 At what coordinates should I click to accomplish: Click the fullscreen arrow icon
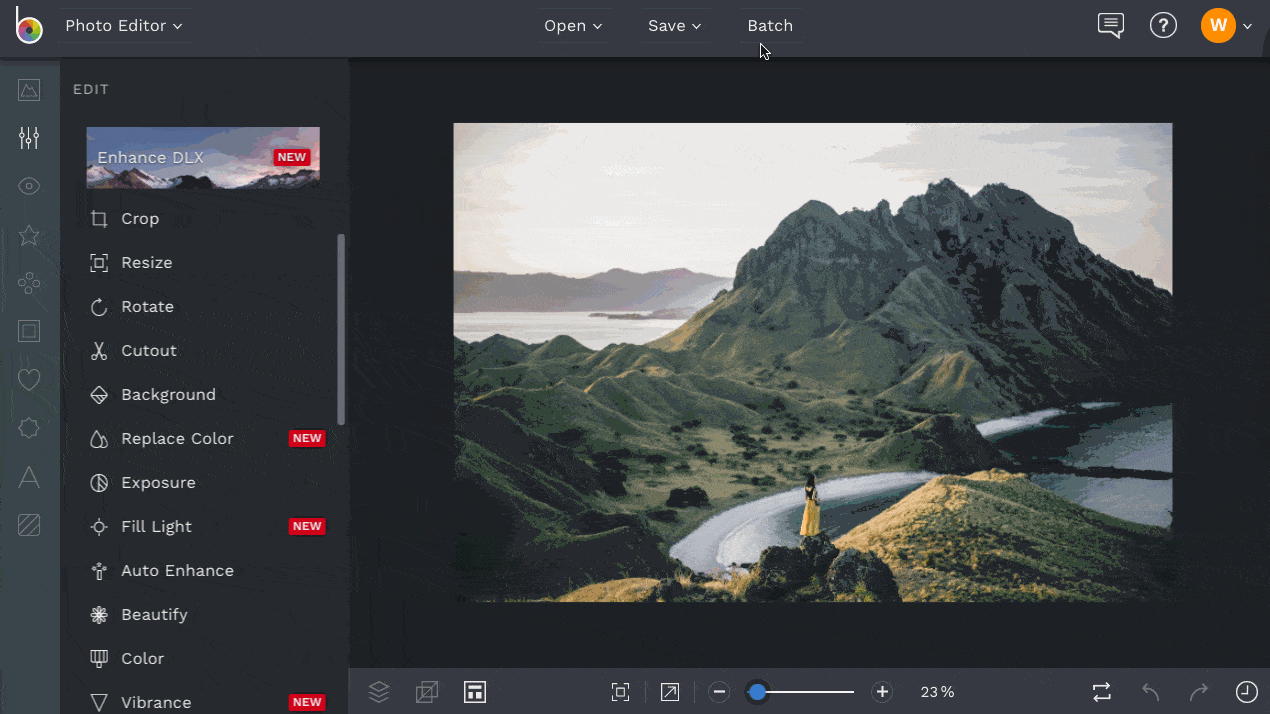click(670, 692)
